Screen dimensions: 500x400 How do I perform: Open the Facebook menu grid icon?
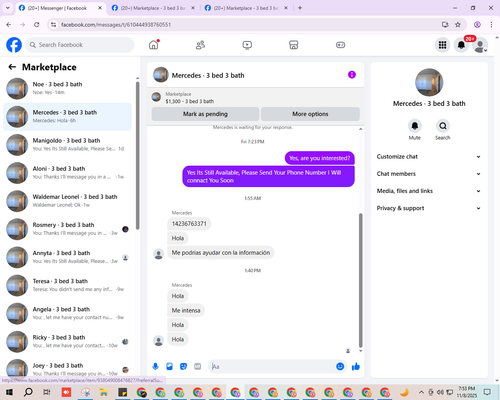(442, 45)
